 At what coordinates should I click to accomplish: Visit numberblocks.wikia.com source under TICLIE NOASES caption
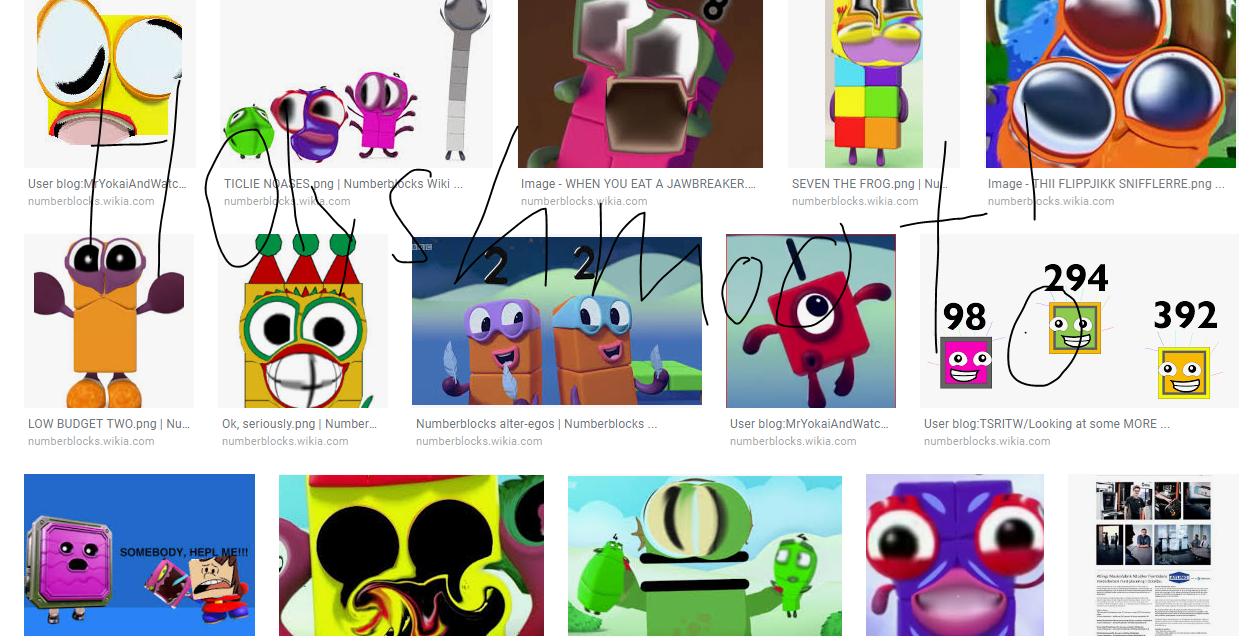pos(287,201)
